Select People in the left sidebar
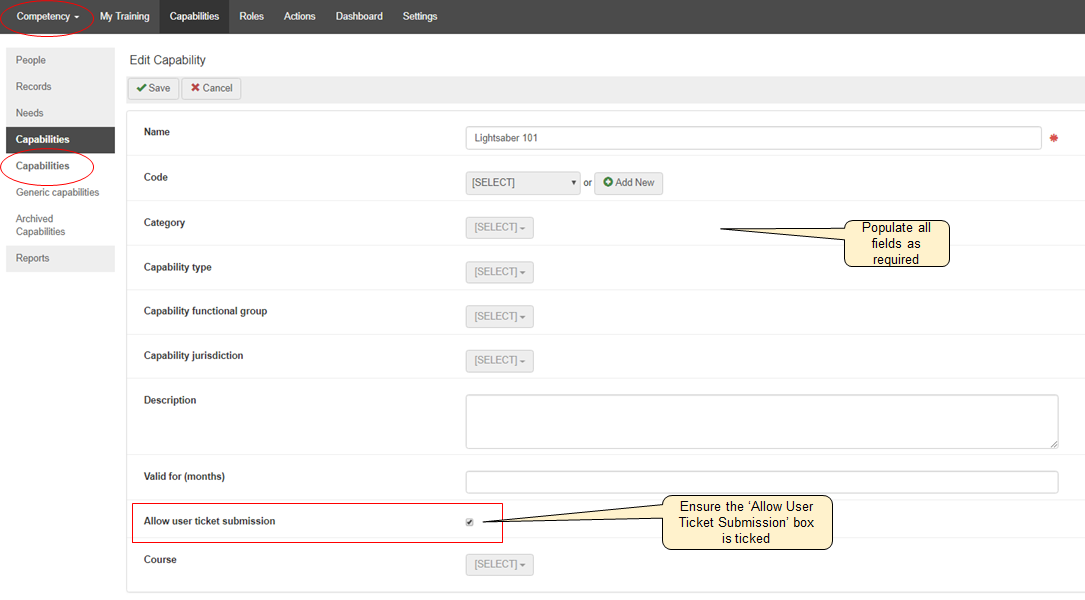The image size is (1085, 600). click(31, 60)
